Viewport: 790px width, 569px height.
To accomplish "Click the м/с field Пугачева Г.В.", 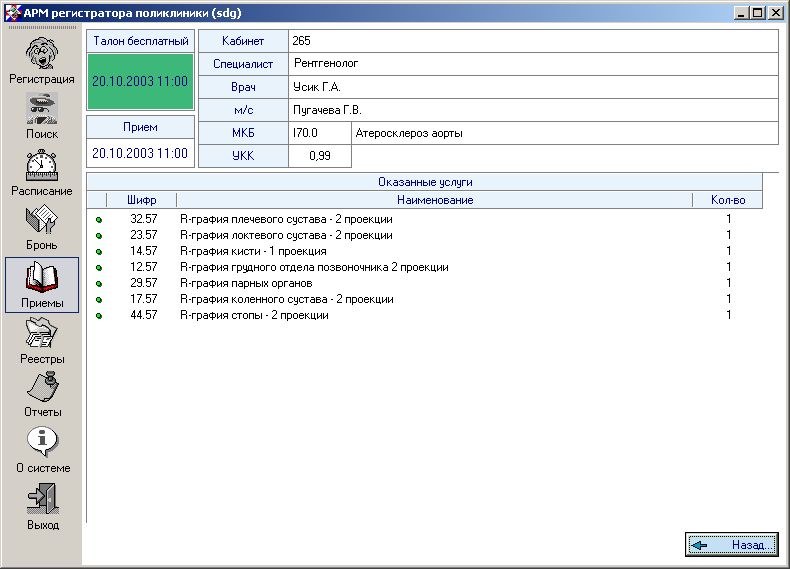I will click(534, 110).
